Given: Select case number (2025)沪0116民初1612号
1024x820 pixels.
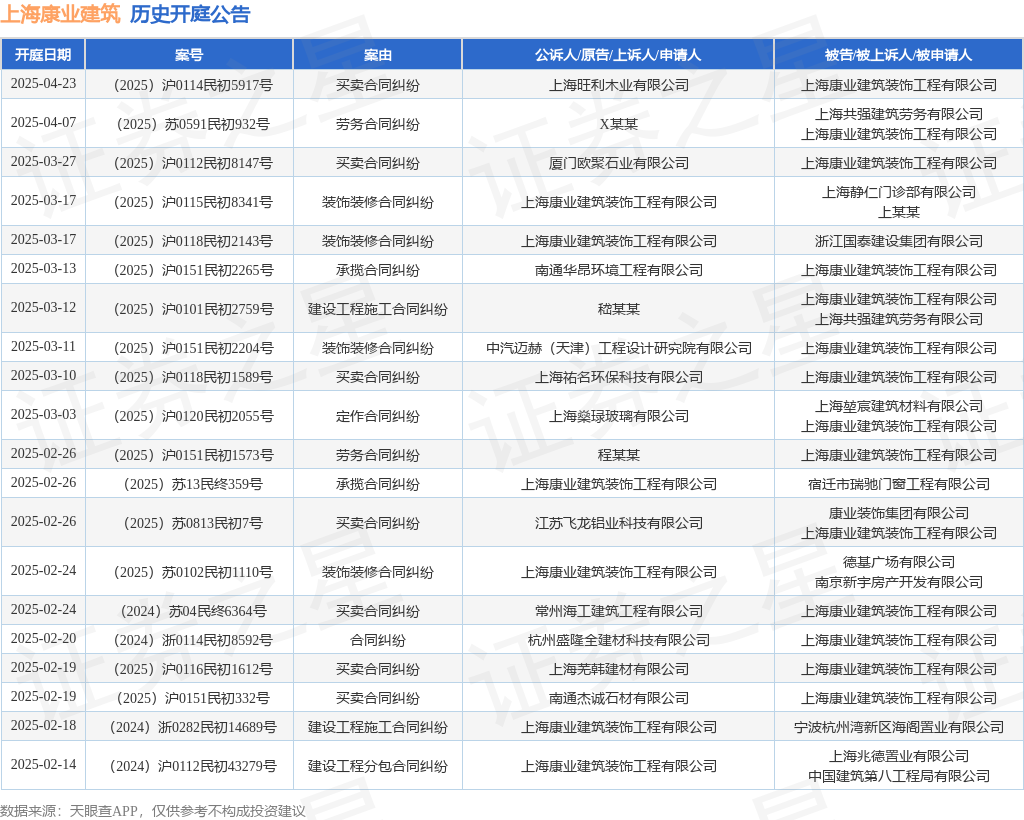Looking at the screenshot, I should (189, 670).
